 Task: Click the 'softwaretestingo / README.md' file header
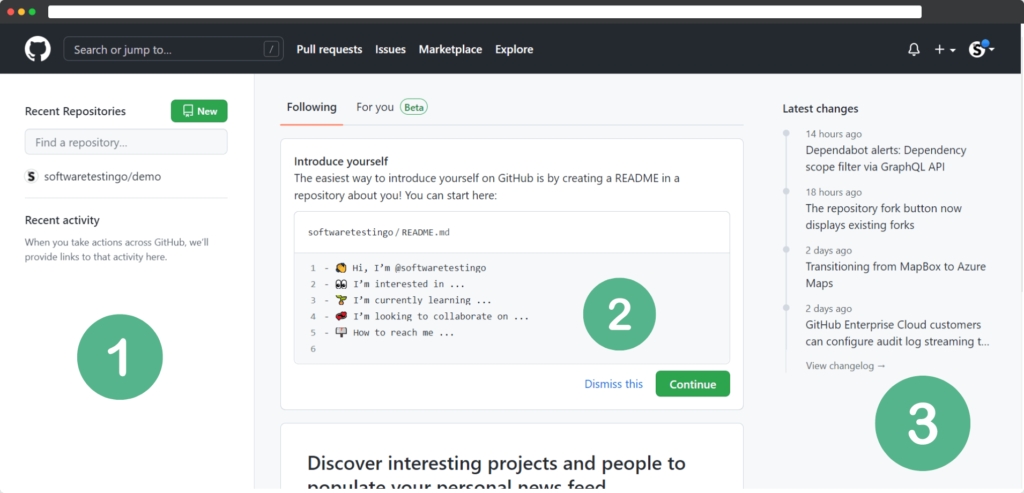tap(379, 232)
